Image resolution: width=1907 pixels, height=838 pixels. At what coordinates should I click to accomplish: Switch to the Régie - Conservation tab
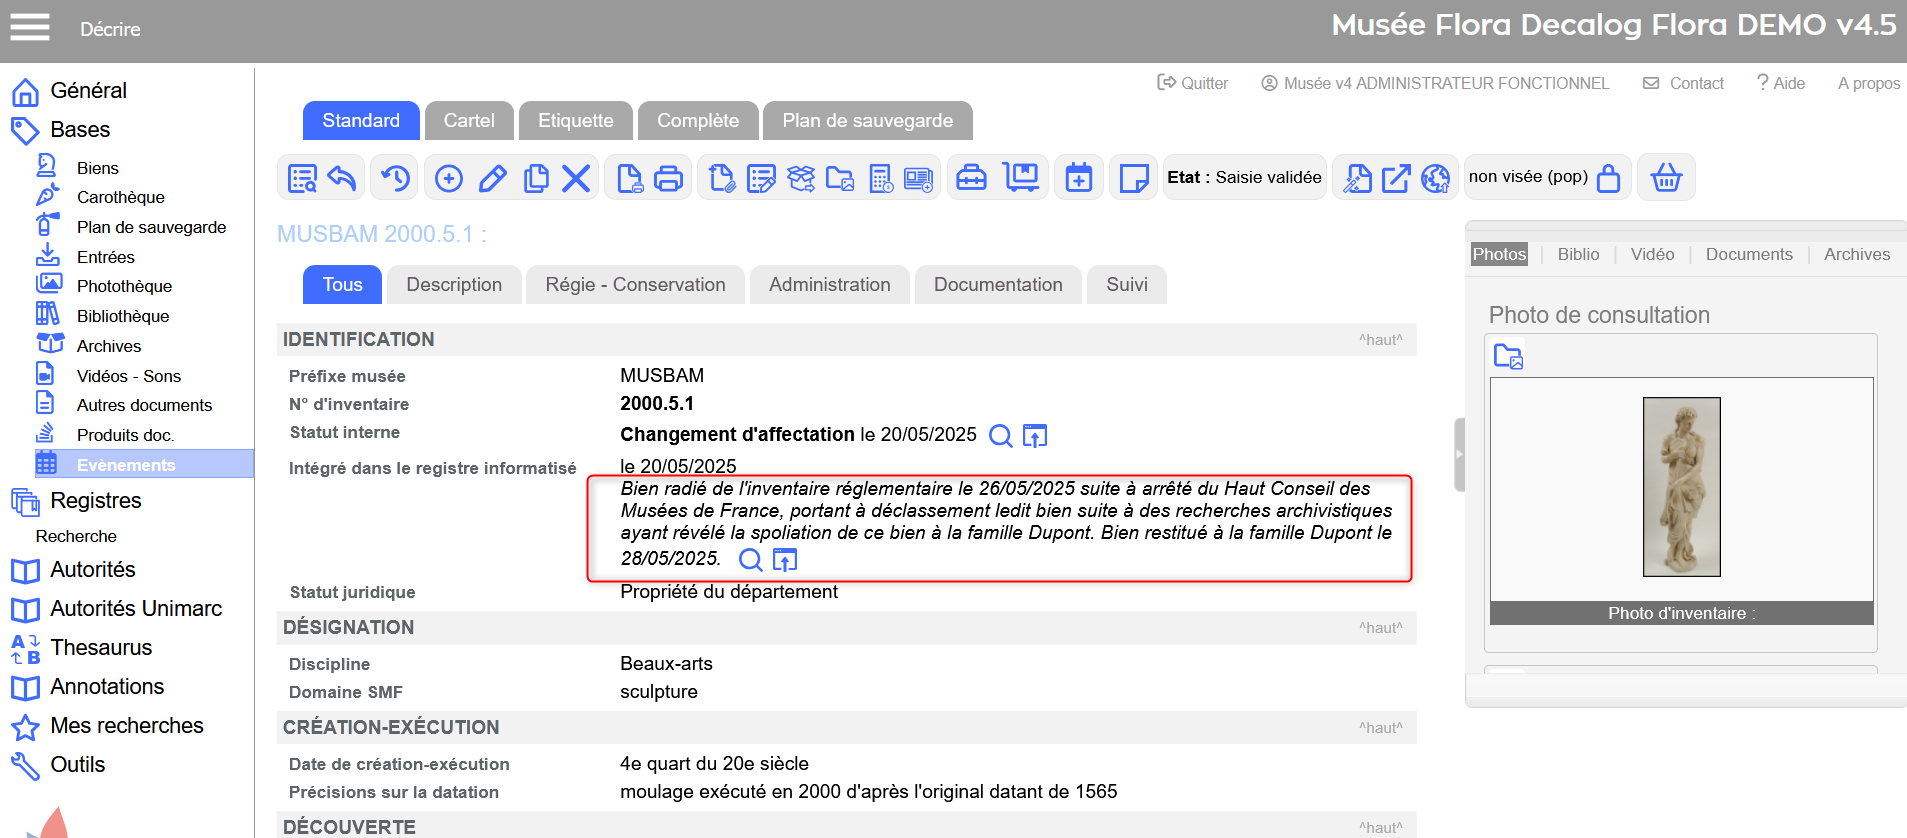point(635,285)
